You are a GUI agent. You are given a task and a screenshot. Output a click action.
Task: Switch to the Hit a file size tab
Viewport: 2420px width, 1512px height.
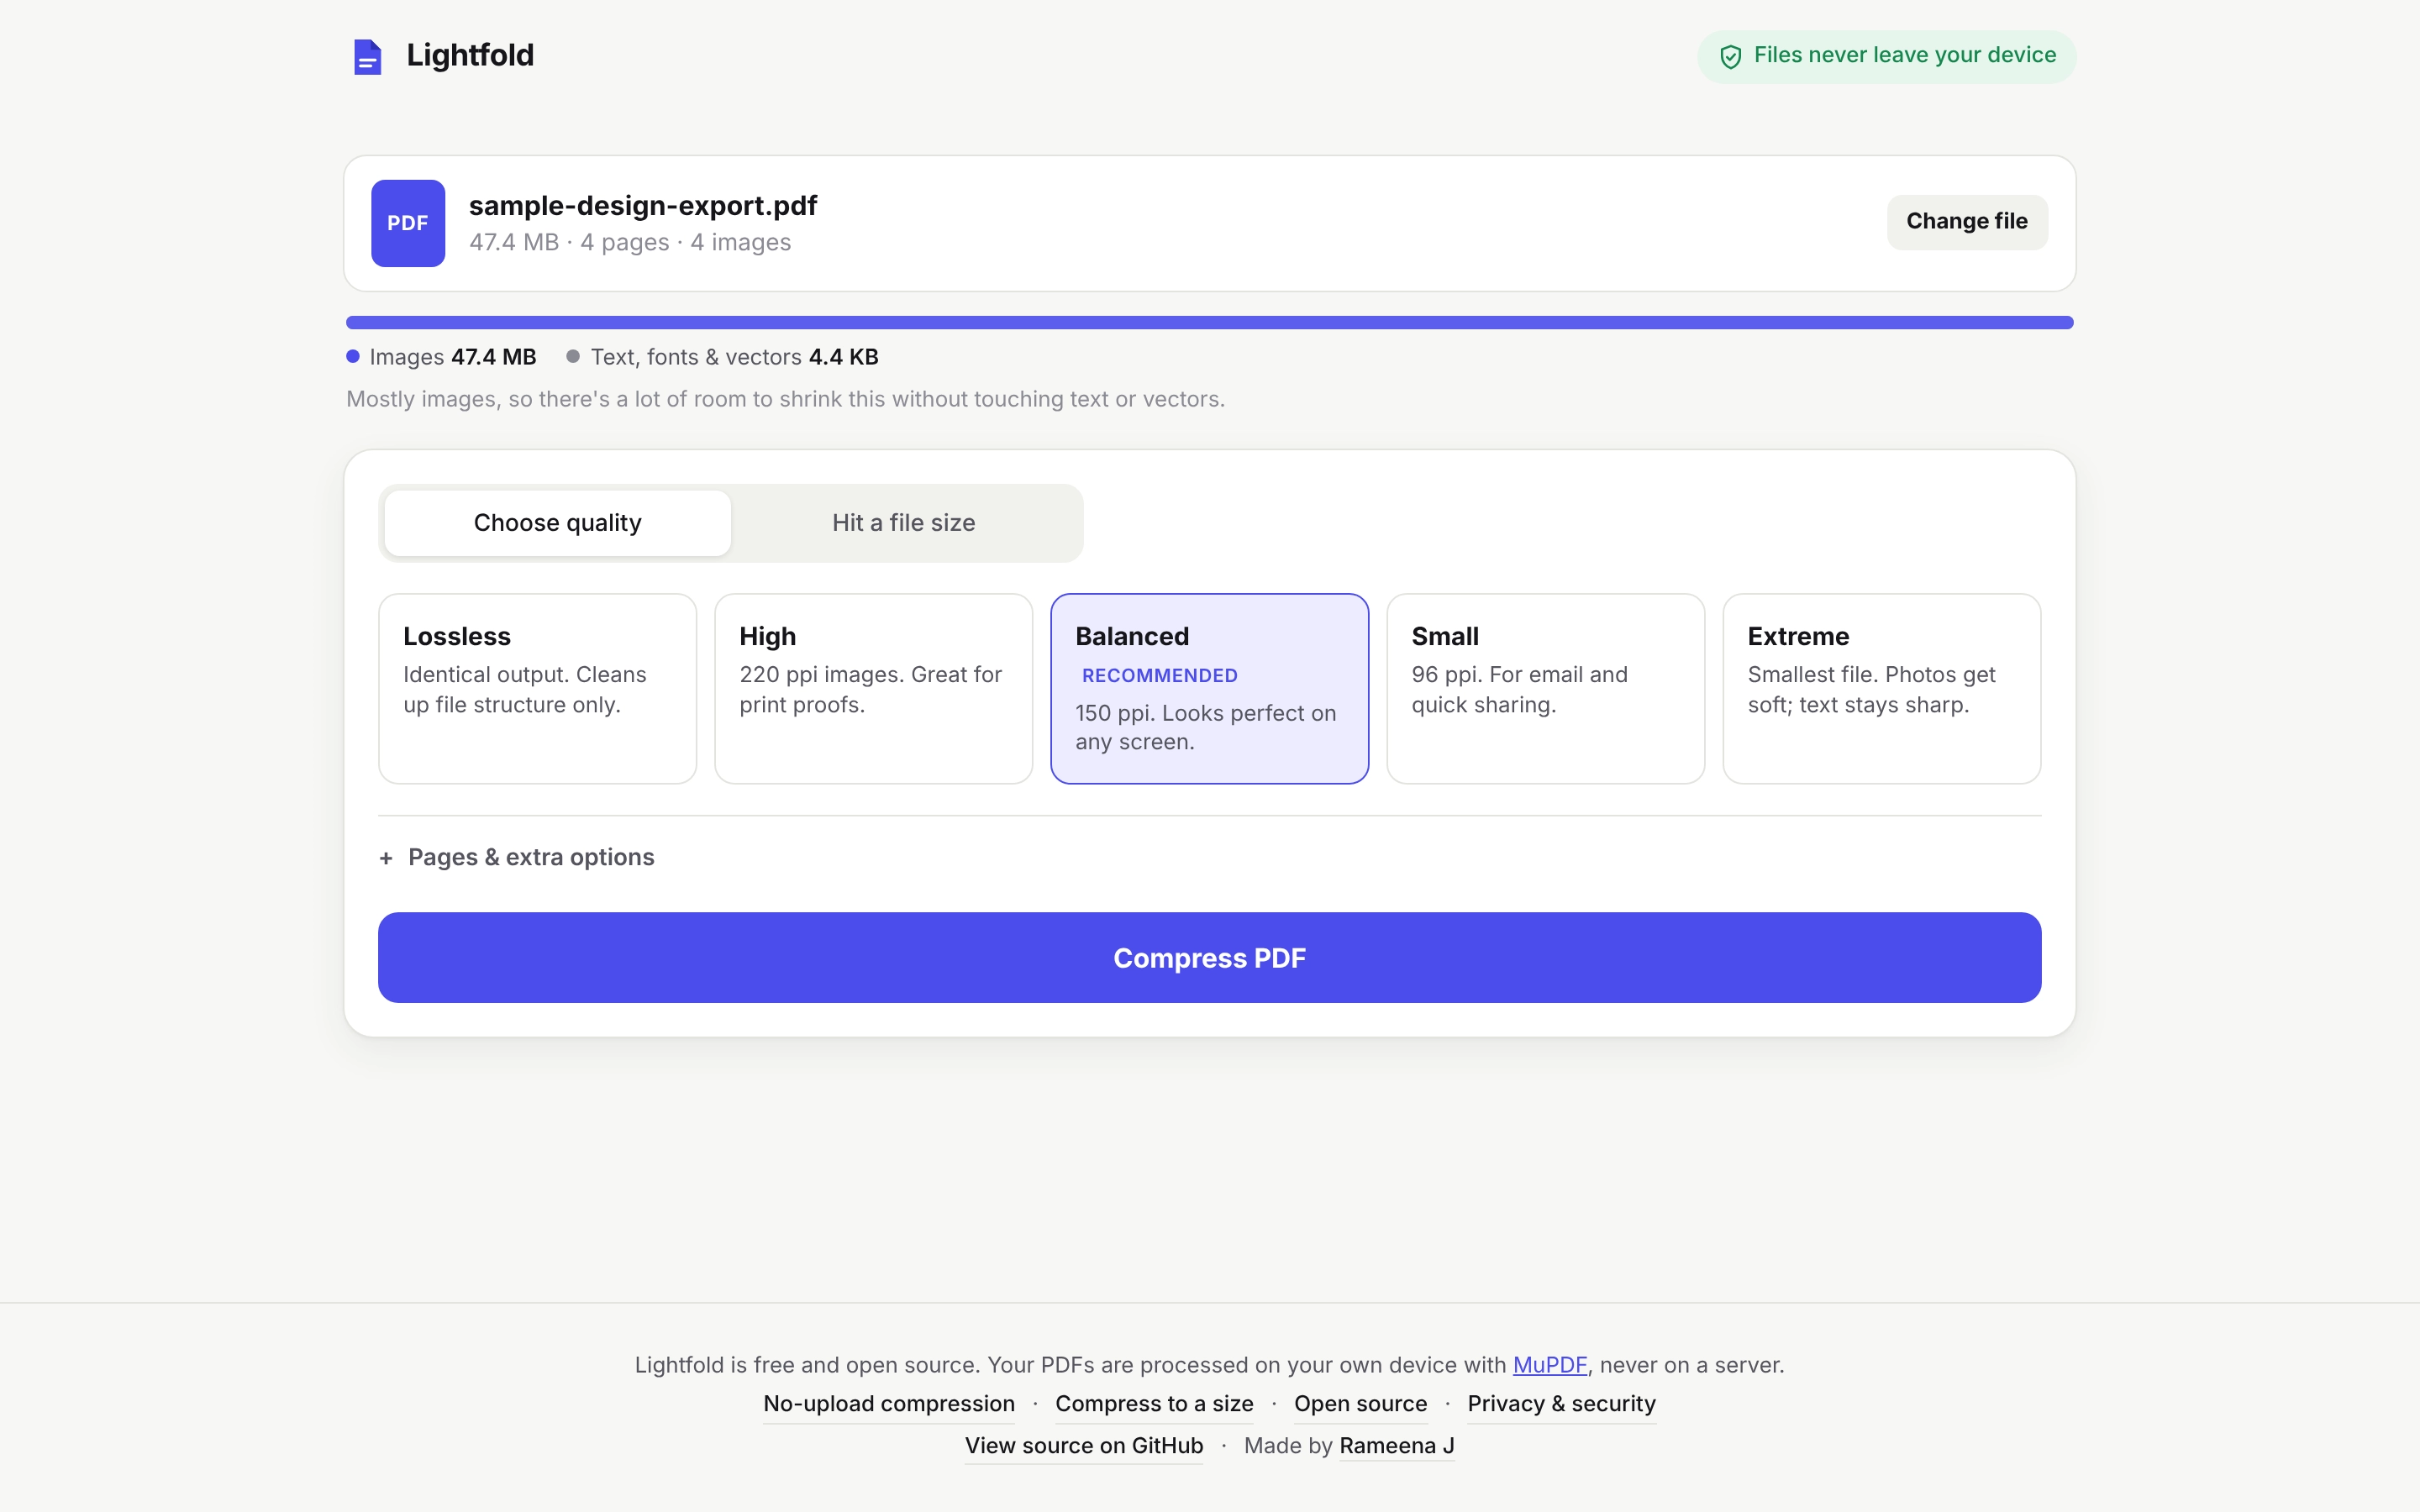point(904,523)
